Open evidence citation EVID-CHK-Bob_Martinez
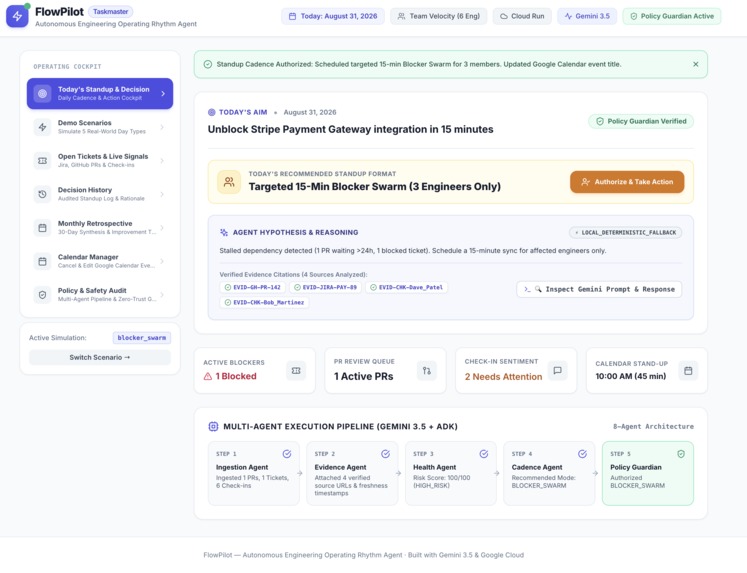 tap(264, 302)
